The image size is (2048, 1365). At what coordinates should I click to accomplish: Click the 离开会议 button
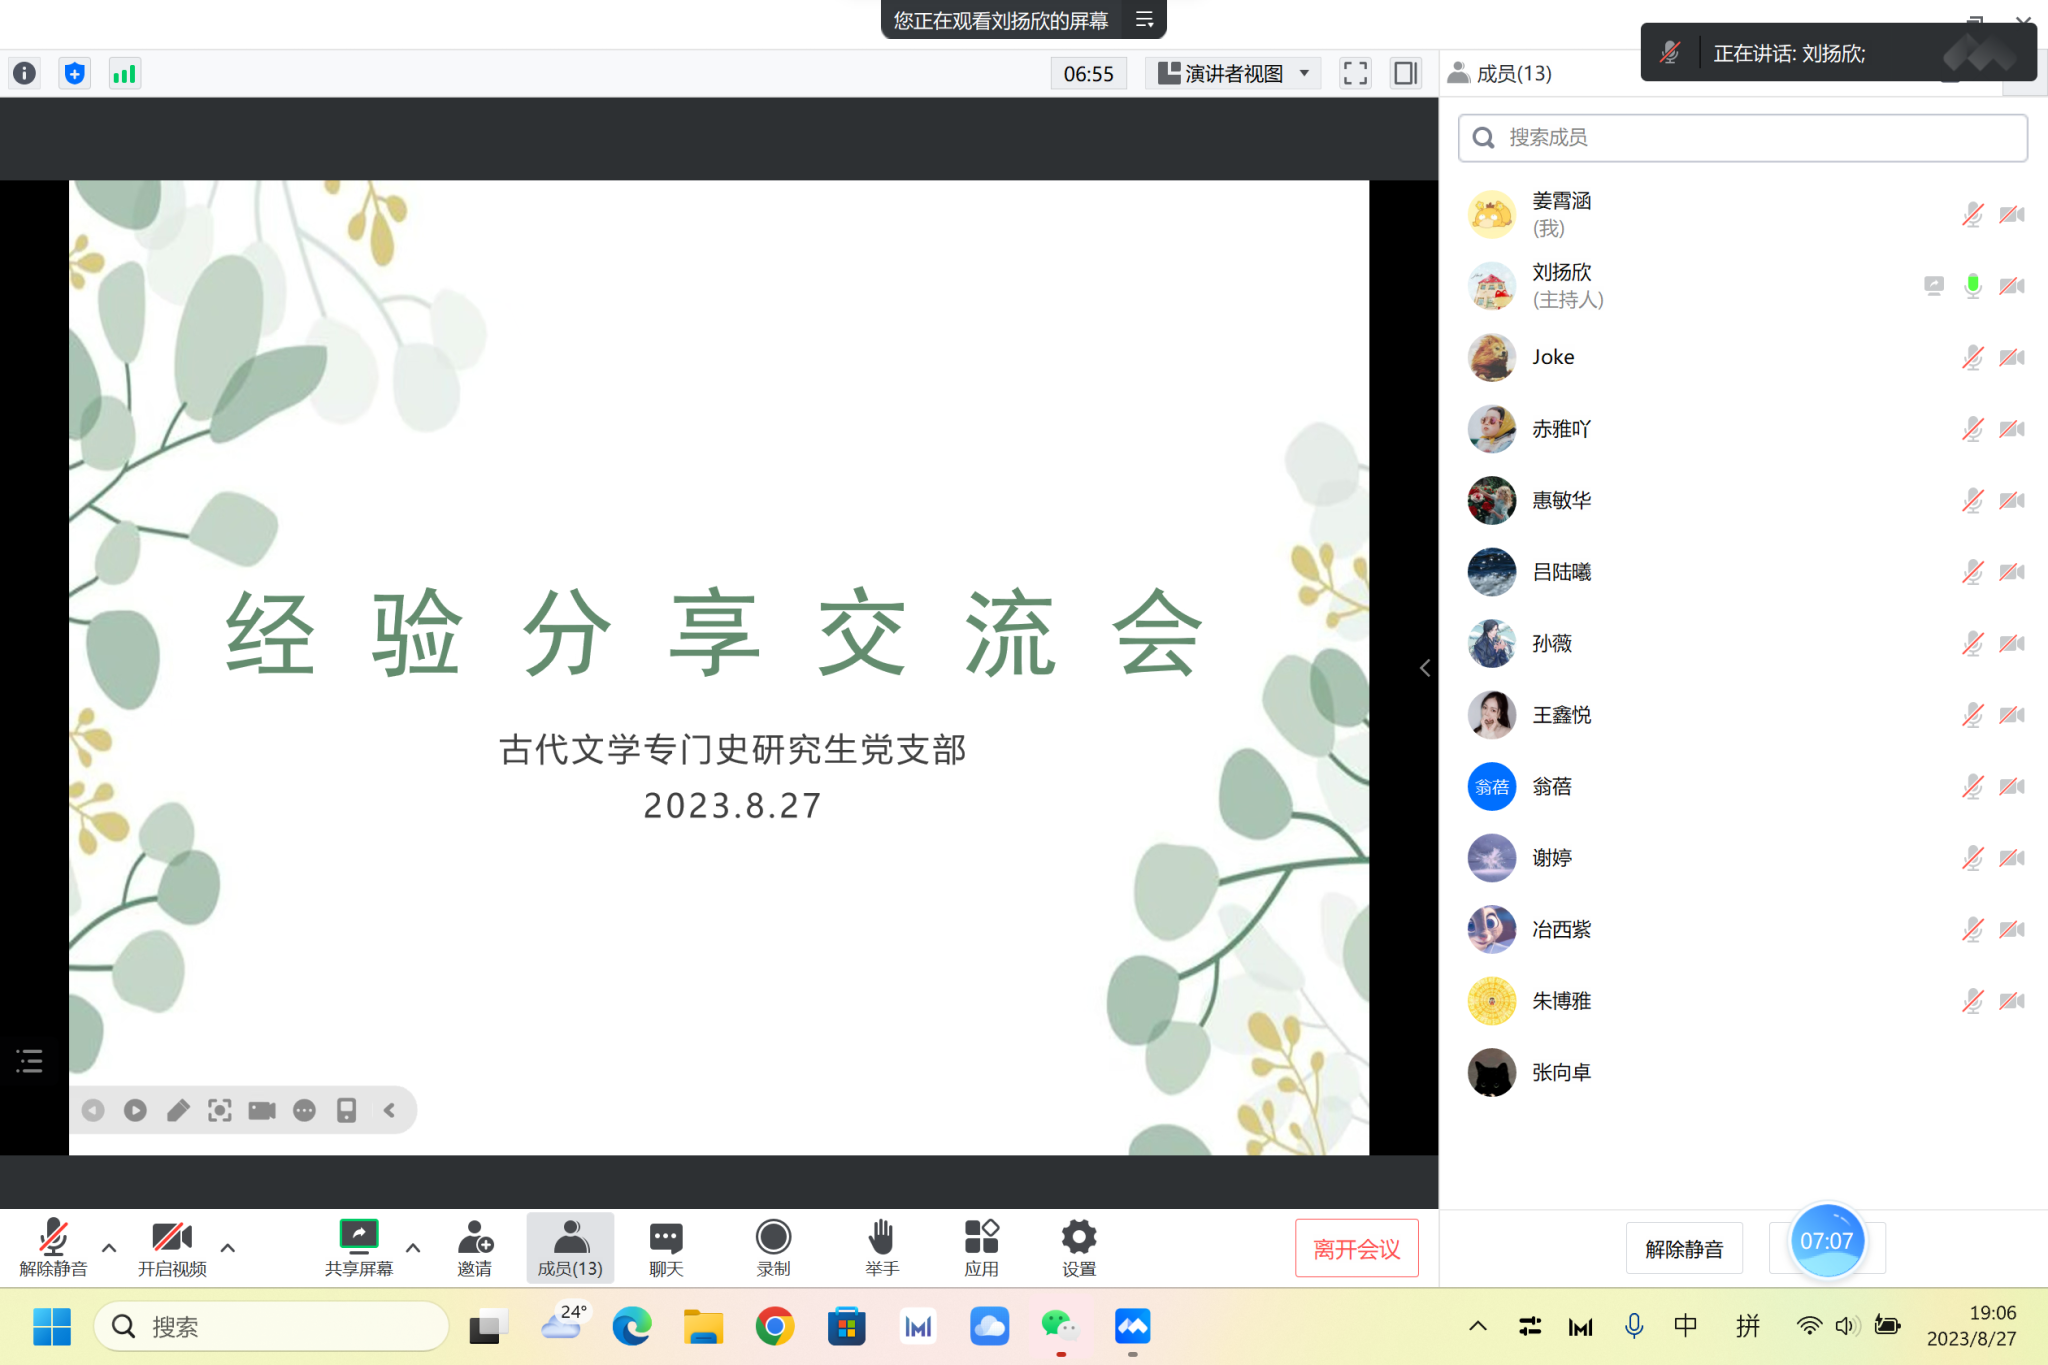point(1356,1248)
